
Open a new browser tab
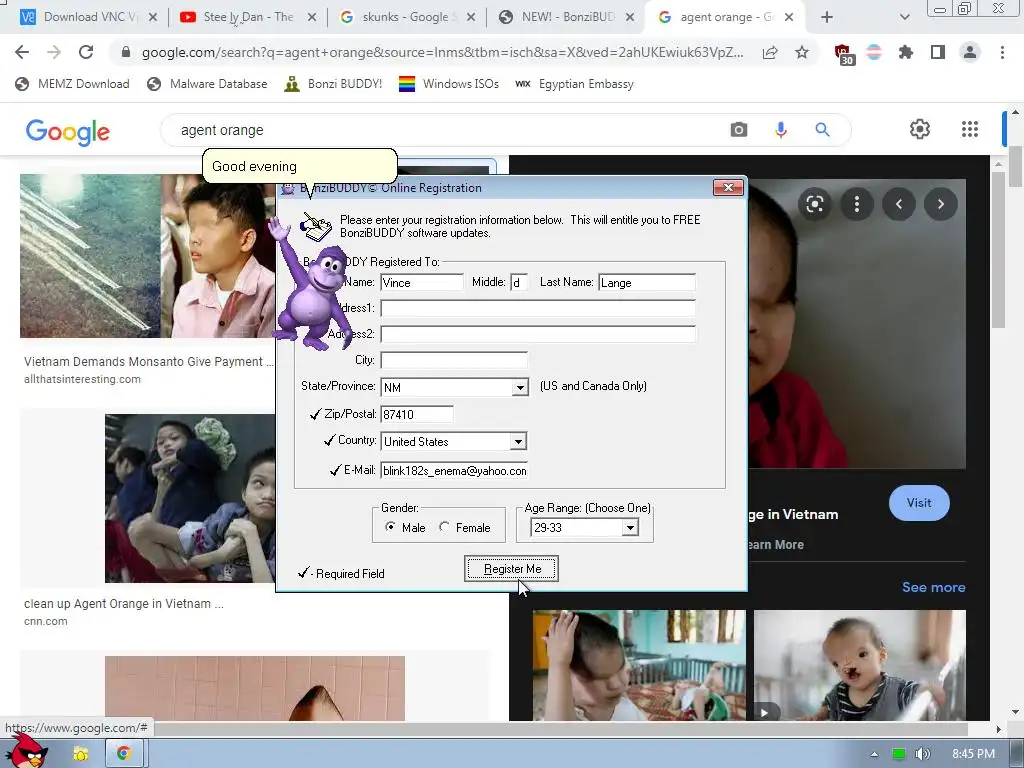827,18
